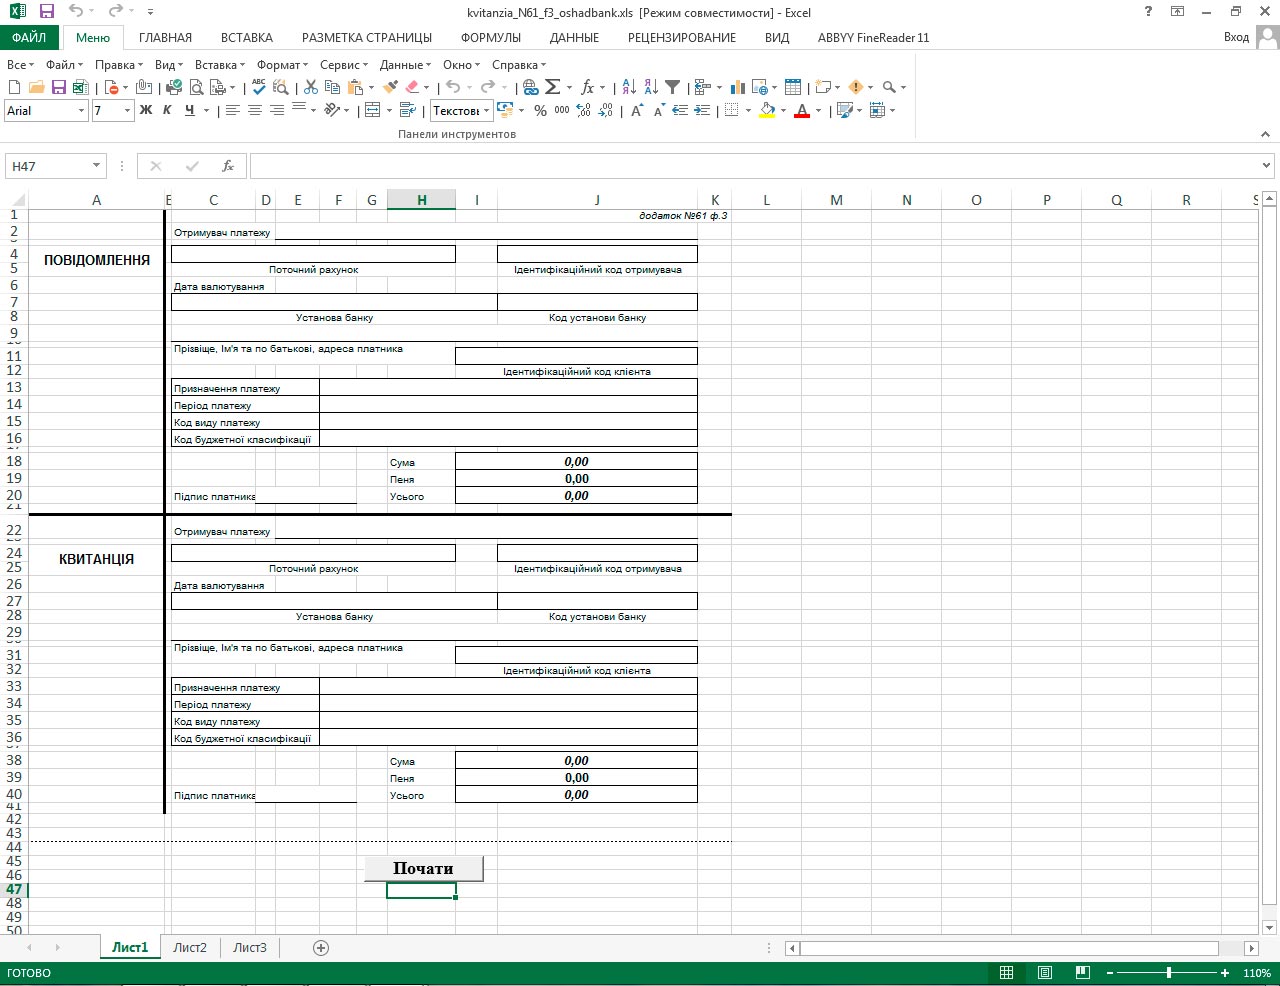1280x986 pixels.
Task: Switch to Page Layout view in status bar
Action: pyautogui.click(x=1044, y=973)
